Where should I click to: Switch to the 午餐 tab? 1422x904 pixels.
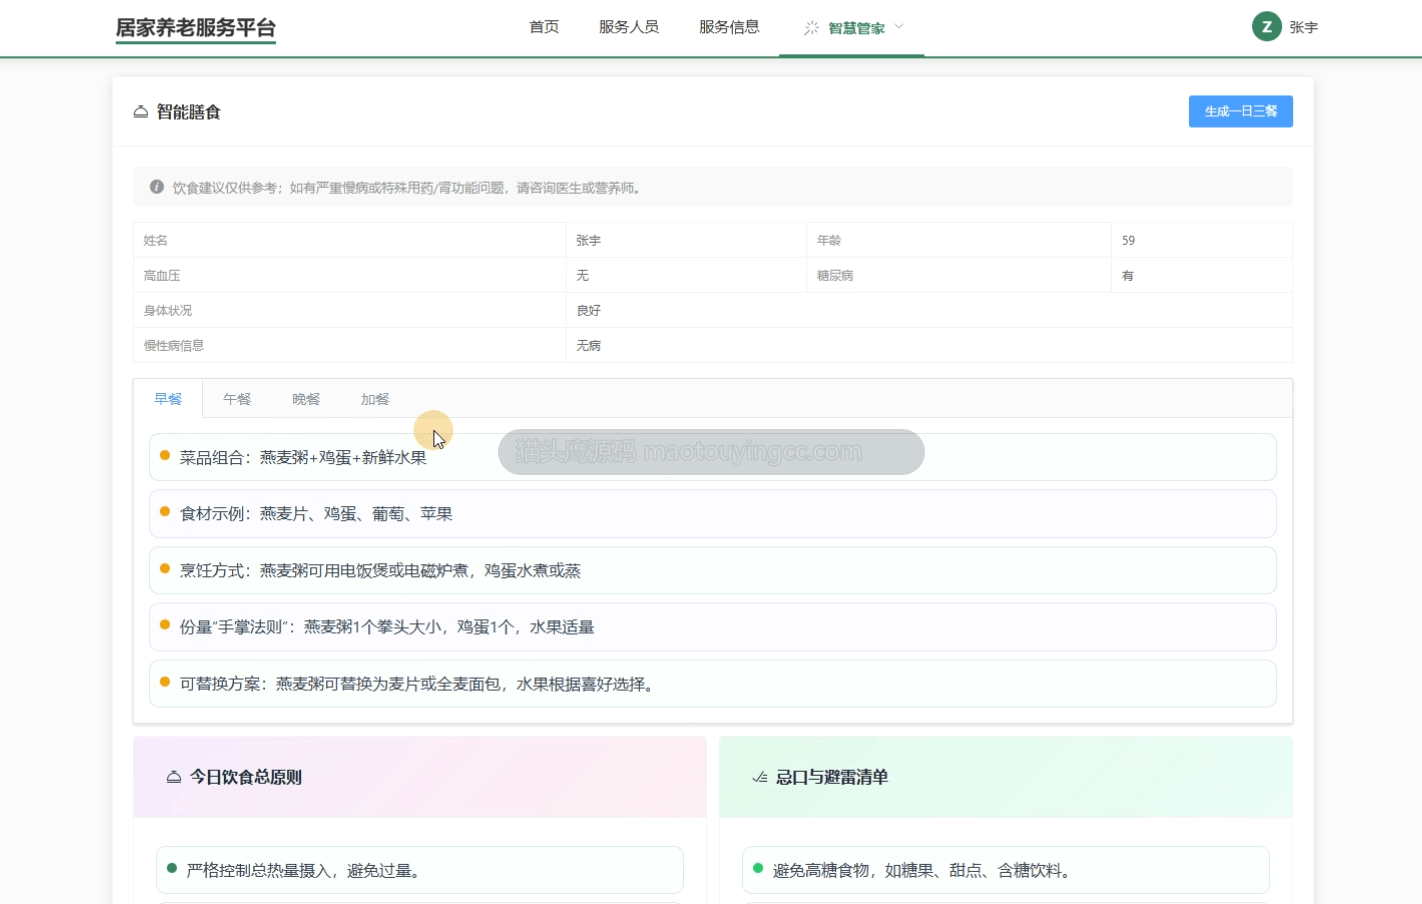click(237, 399)
